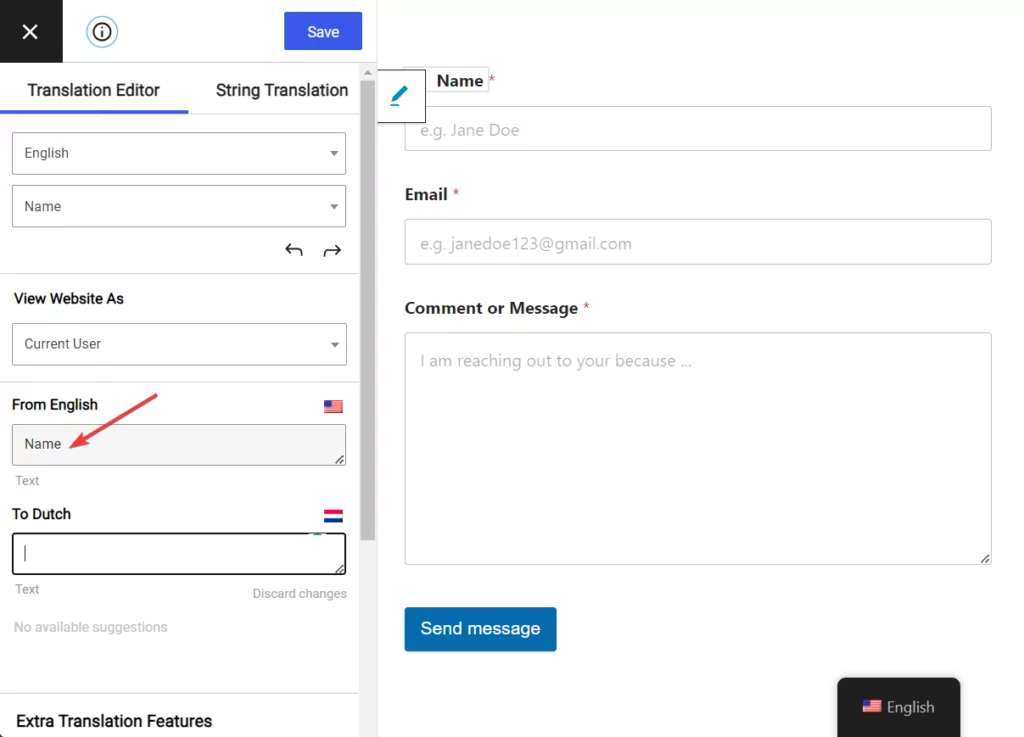Click the No available suggestions text
This screenshot has width=1024, height=737.
[91, 627]
